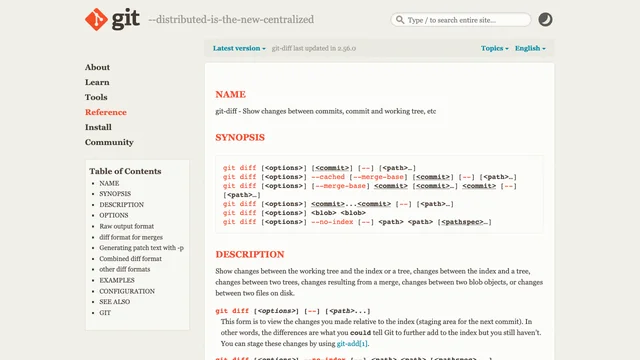
Task: Click the --no-index option in synopsis block
Action: click(x=332, y=222)
